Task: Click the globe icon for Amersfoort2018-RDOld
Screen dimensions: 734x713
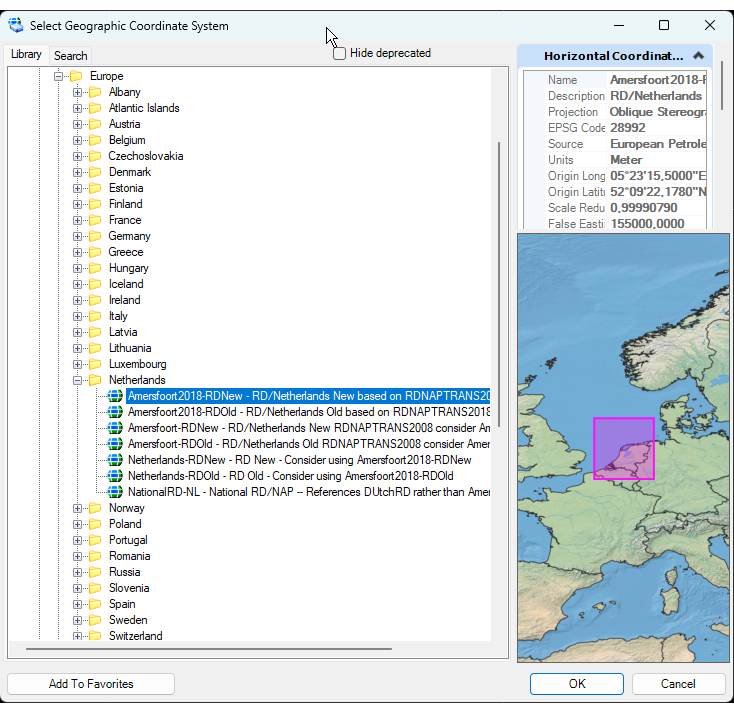Action: point(115,412)
